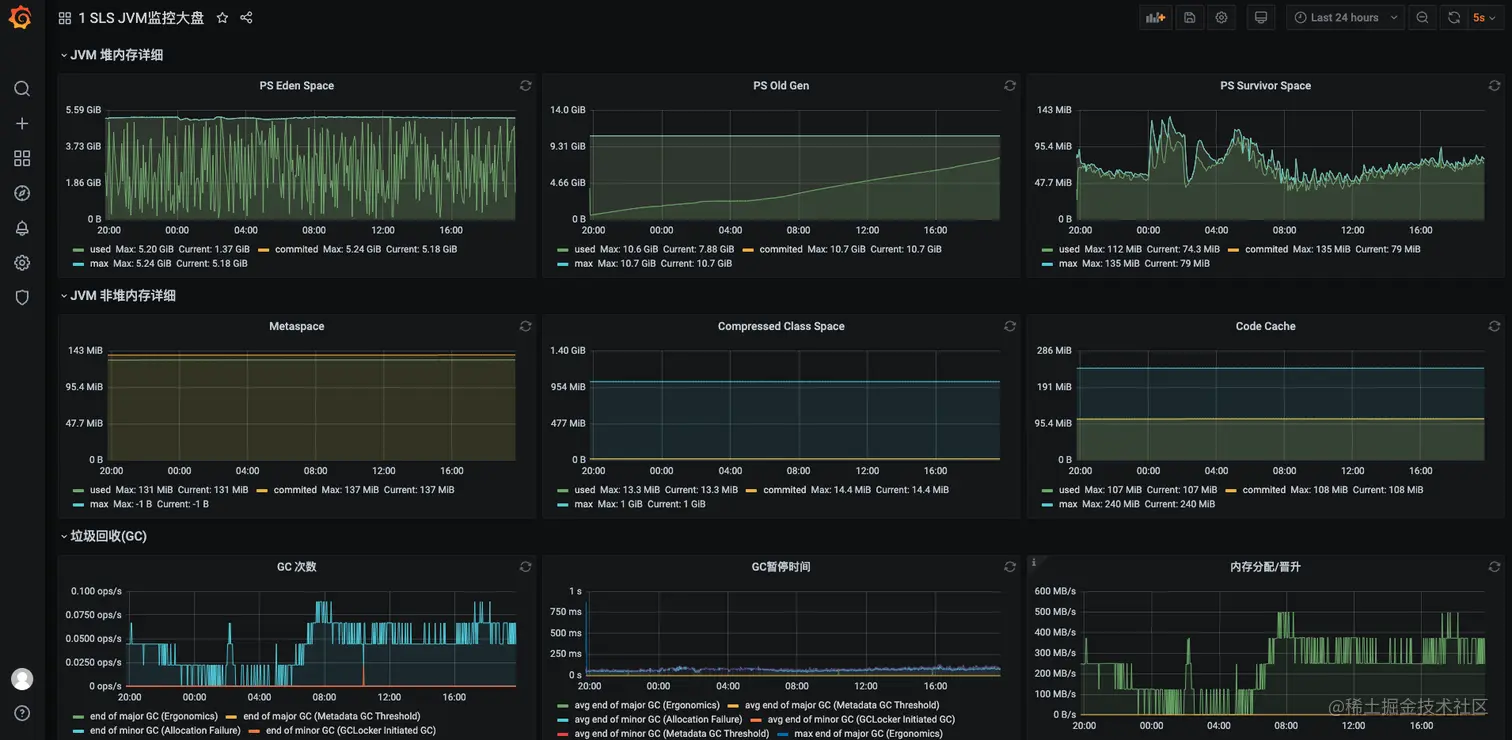Click the refresh icon on PS Eden Space panel

point(525,86)
